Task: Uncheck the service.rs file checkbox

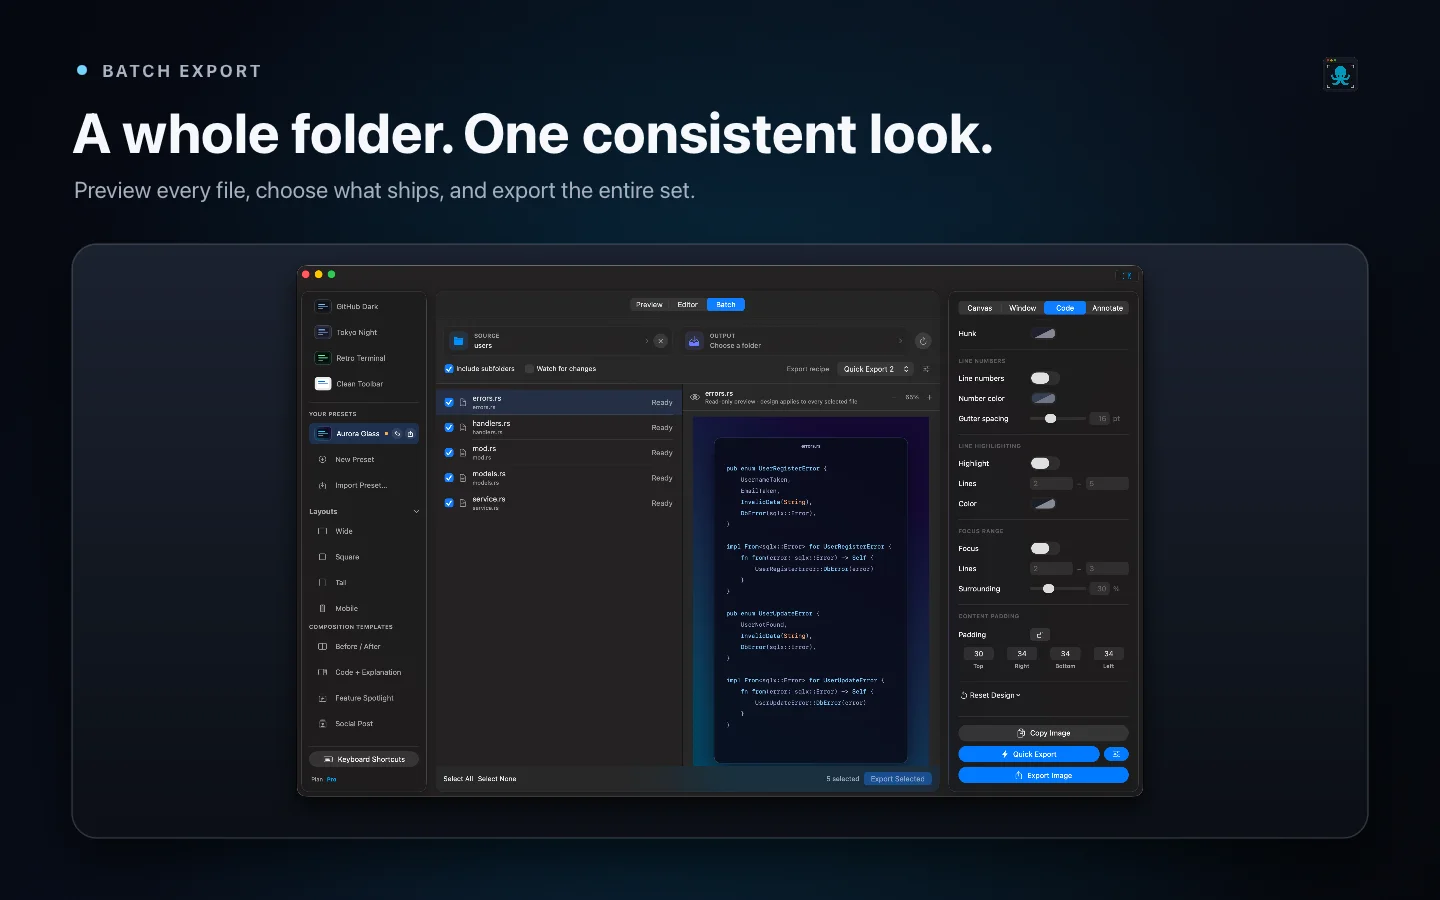Action: (x=449, y=503)
